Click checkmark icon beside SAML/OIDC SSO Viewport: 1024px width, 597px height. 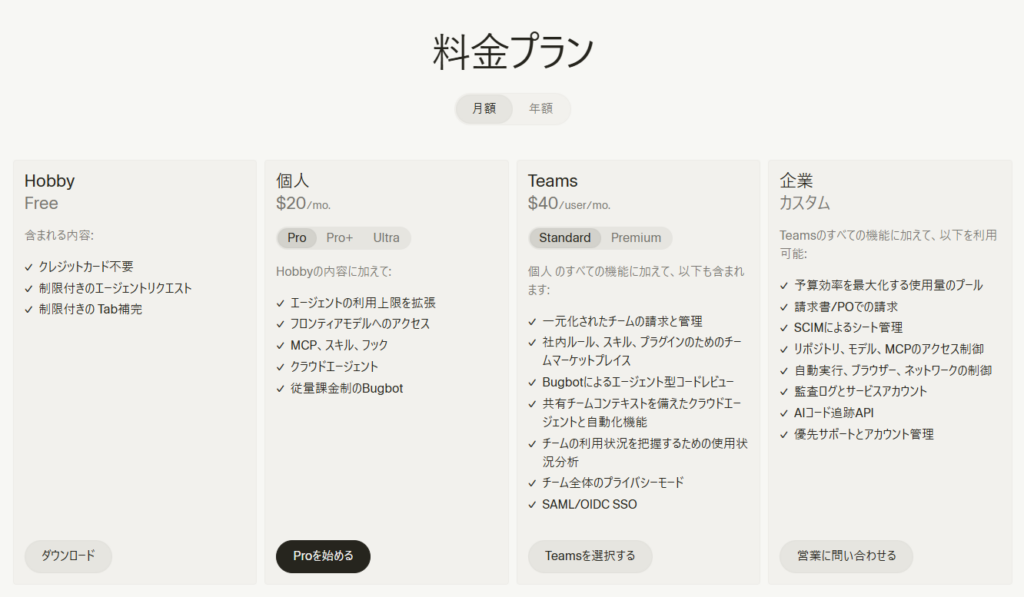(532, 505)
